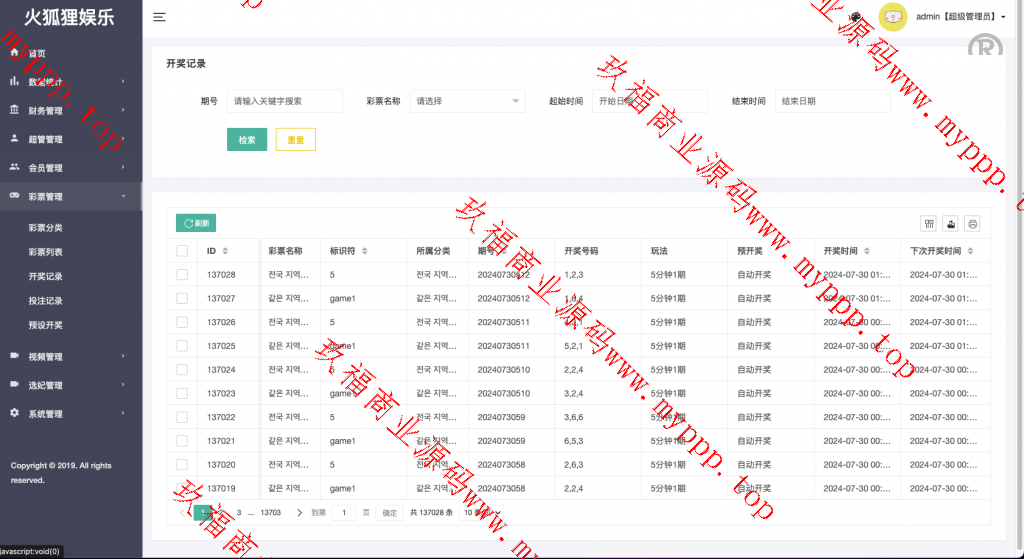Click the theme palette icon in header

(x=856, y=17)
